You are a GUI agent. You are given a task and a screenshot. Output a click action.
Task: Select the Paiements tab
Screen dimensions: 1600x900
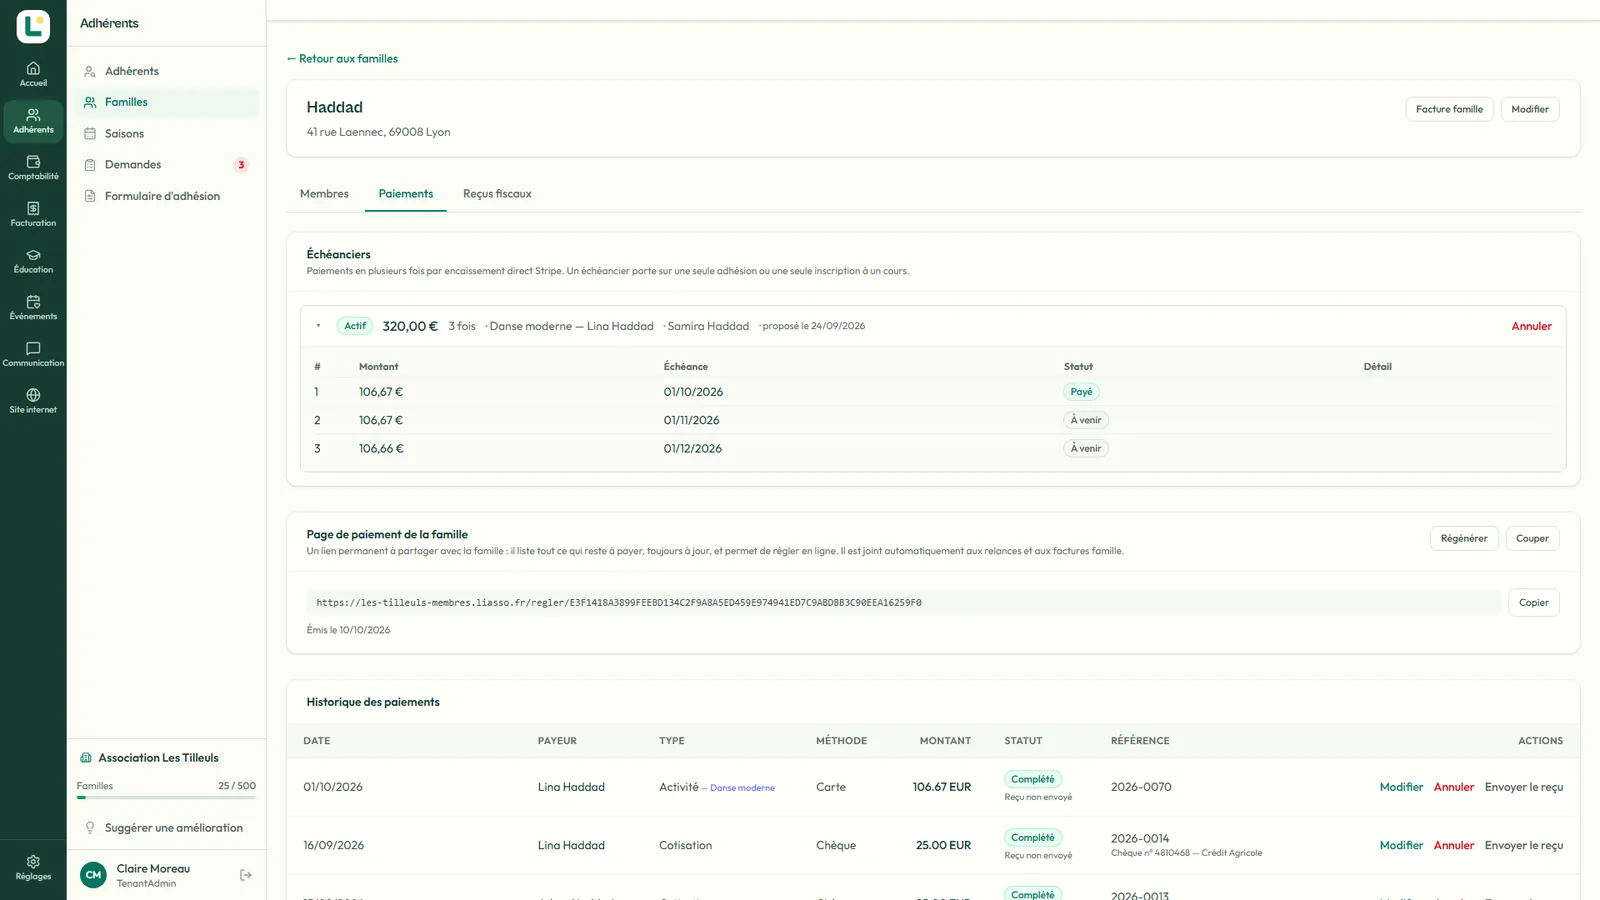(406, 194)
